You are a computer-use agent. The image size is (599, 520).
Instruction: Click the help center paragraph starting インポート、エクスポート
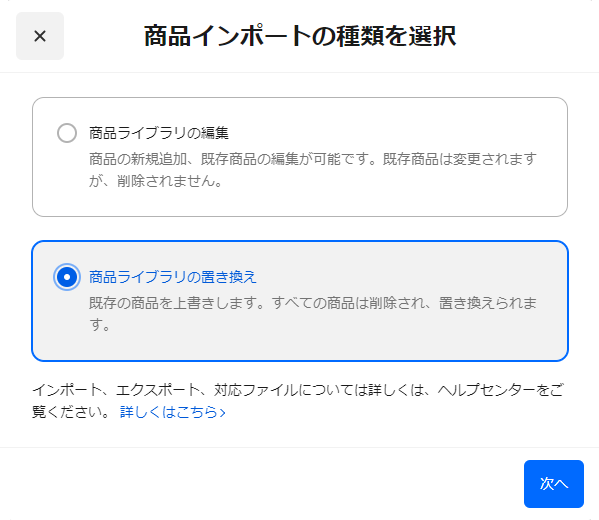click(x=298, y=401)
